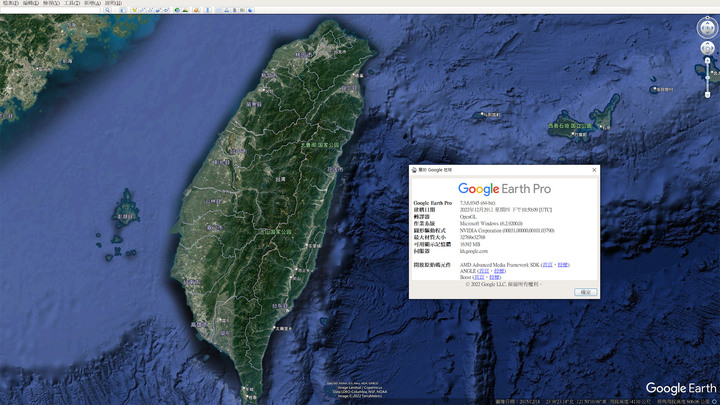Close the About Google Earth dialog
Image resolution: width=720 pixels, height=405 pixels.
pyautogui.click(x=594, y=170)
